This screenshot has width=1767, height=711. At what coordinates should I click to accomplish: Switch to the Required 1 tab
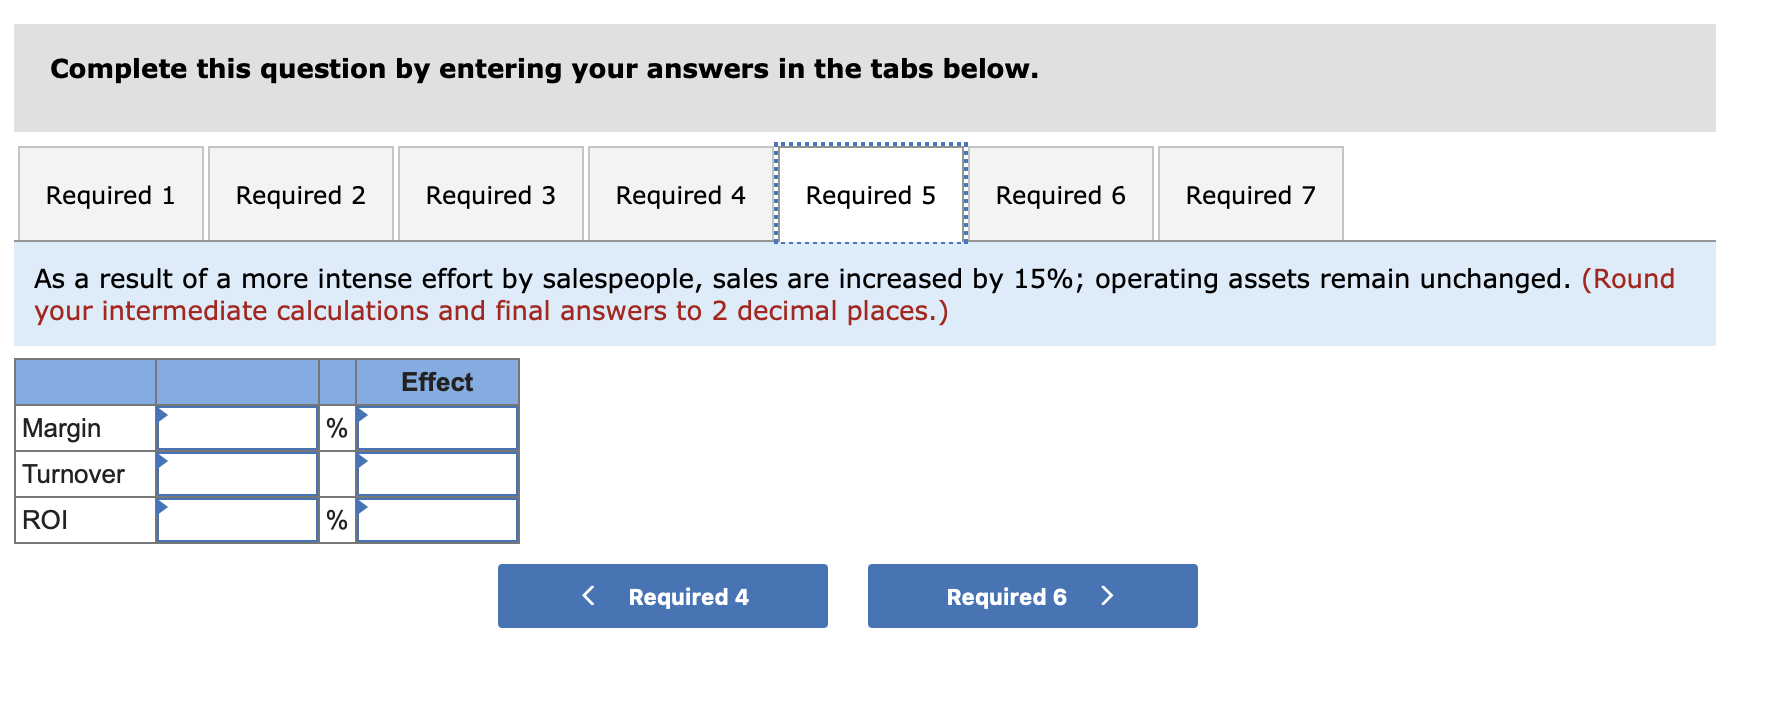click(110, 194)
